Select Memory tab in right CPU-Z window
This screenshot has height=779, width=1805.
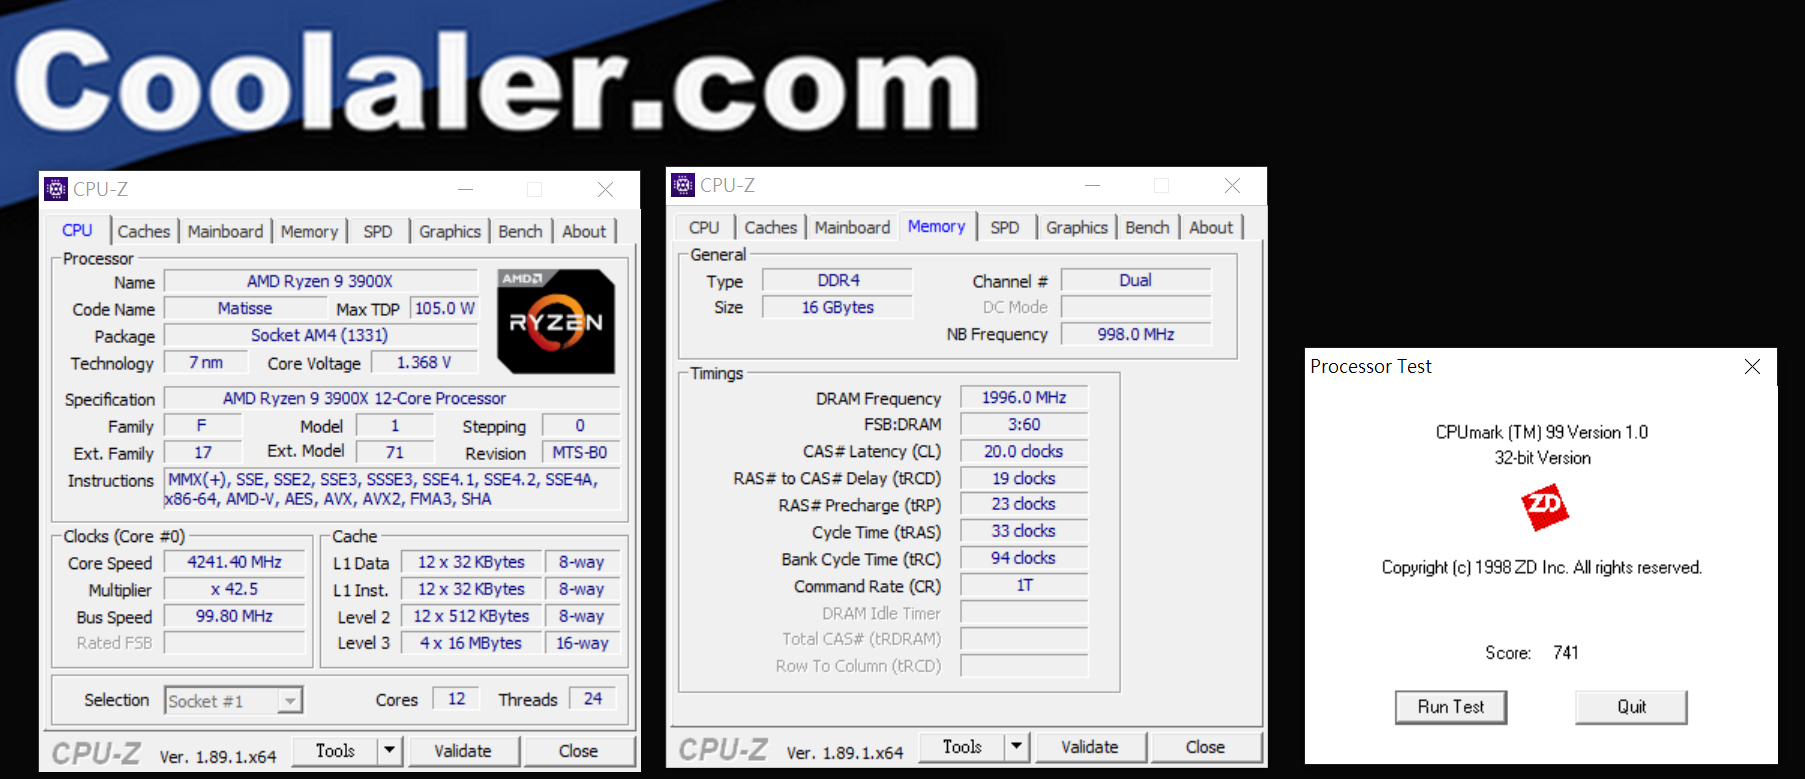tap(937, 226)
